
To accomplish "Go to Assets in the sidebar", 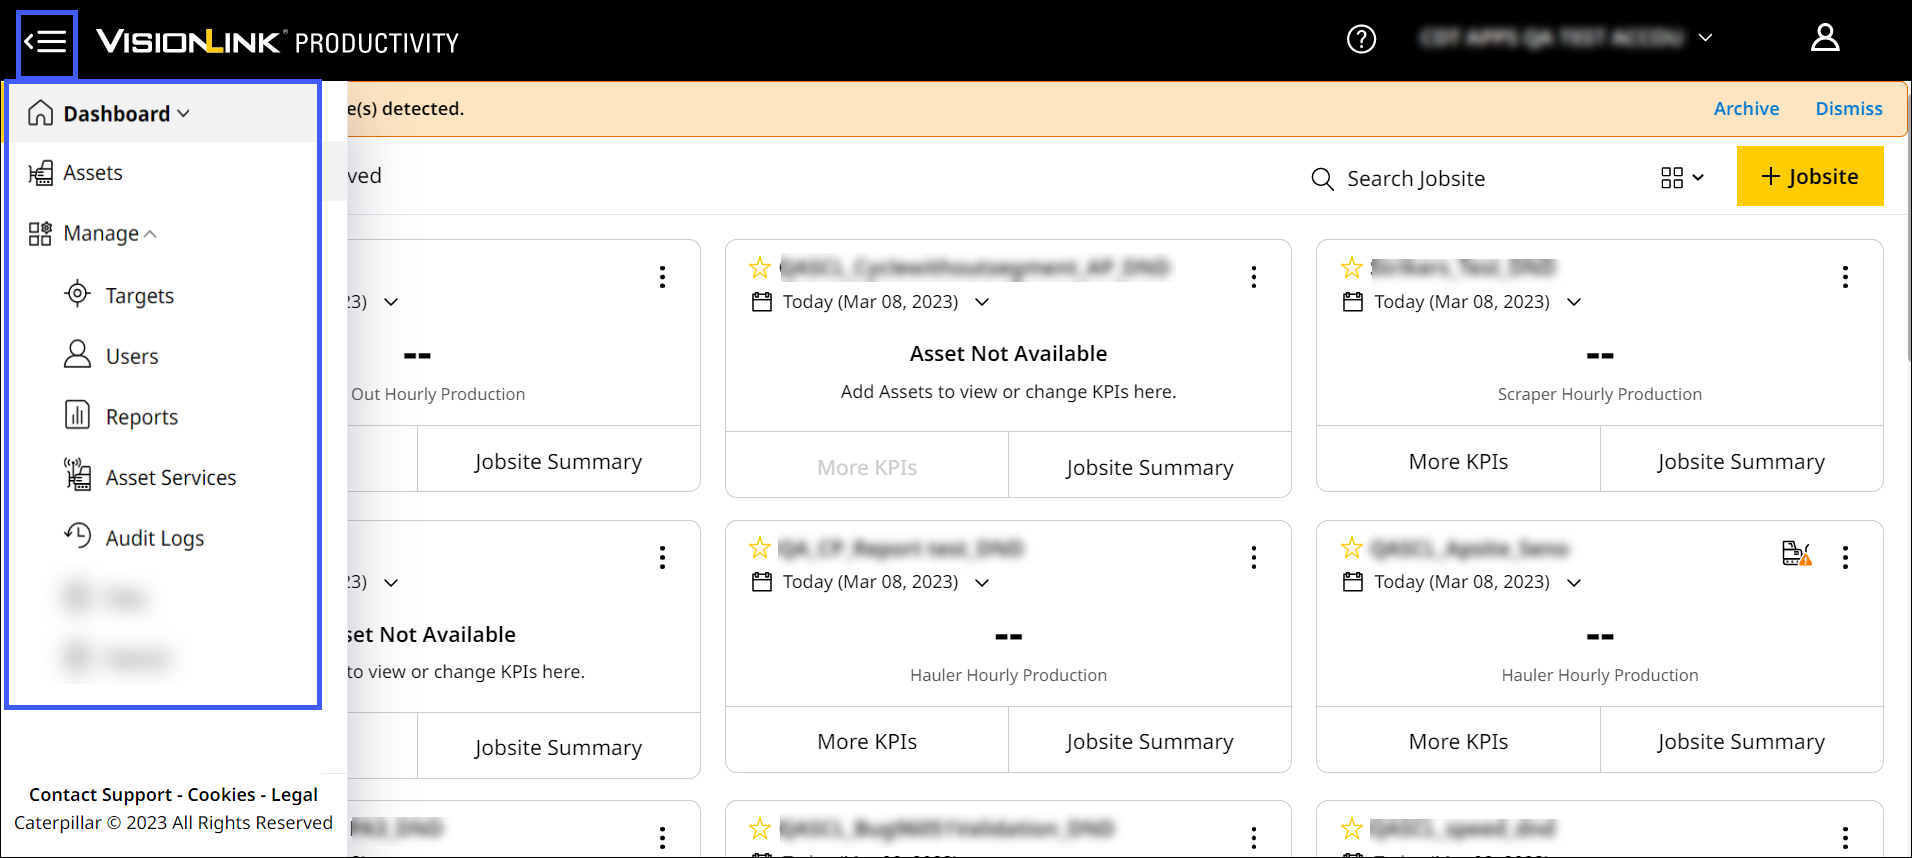I will (x=92, y=173).
